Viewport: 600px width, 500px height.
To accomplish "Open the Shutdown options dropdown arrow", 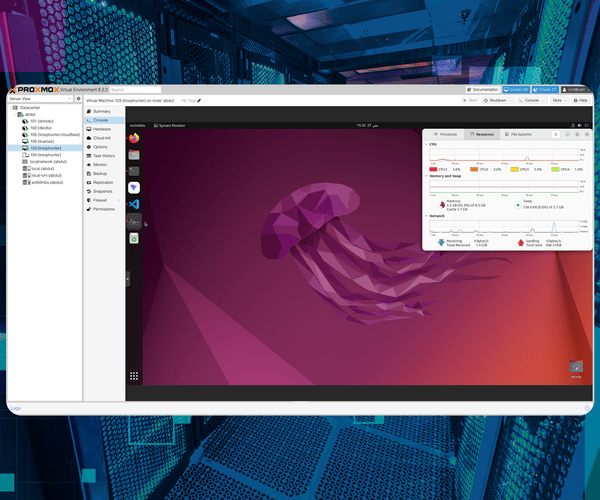I will tap(511, 101).
